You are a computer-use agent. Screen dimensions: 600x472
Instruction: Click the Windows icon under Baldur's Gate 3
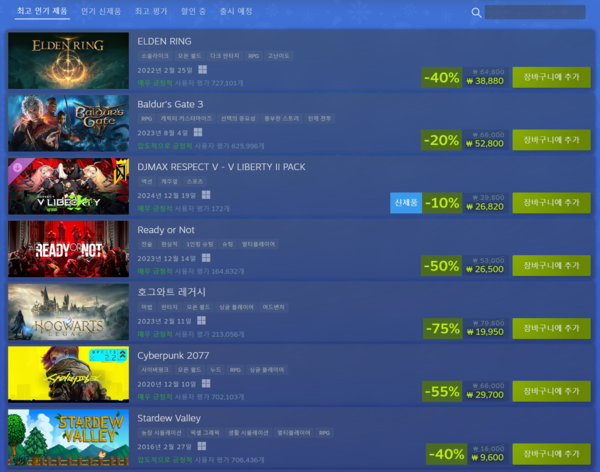[x=198, y=132]
